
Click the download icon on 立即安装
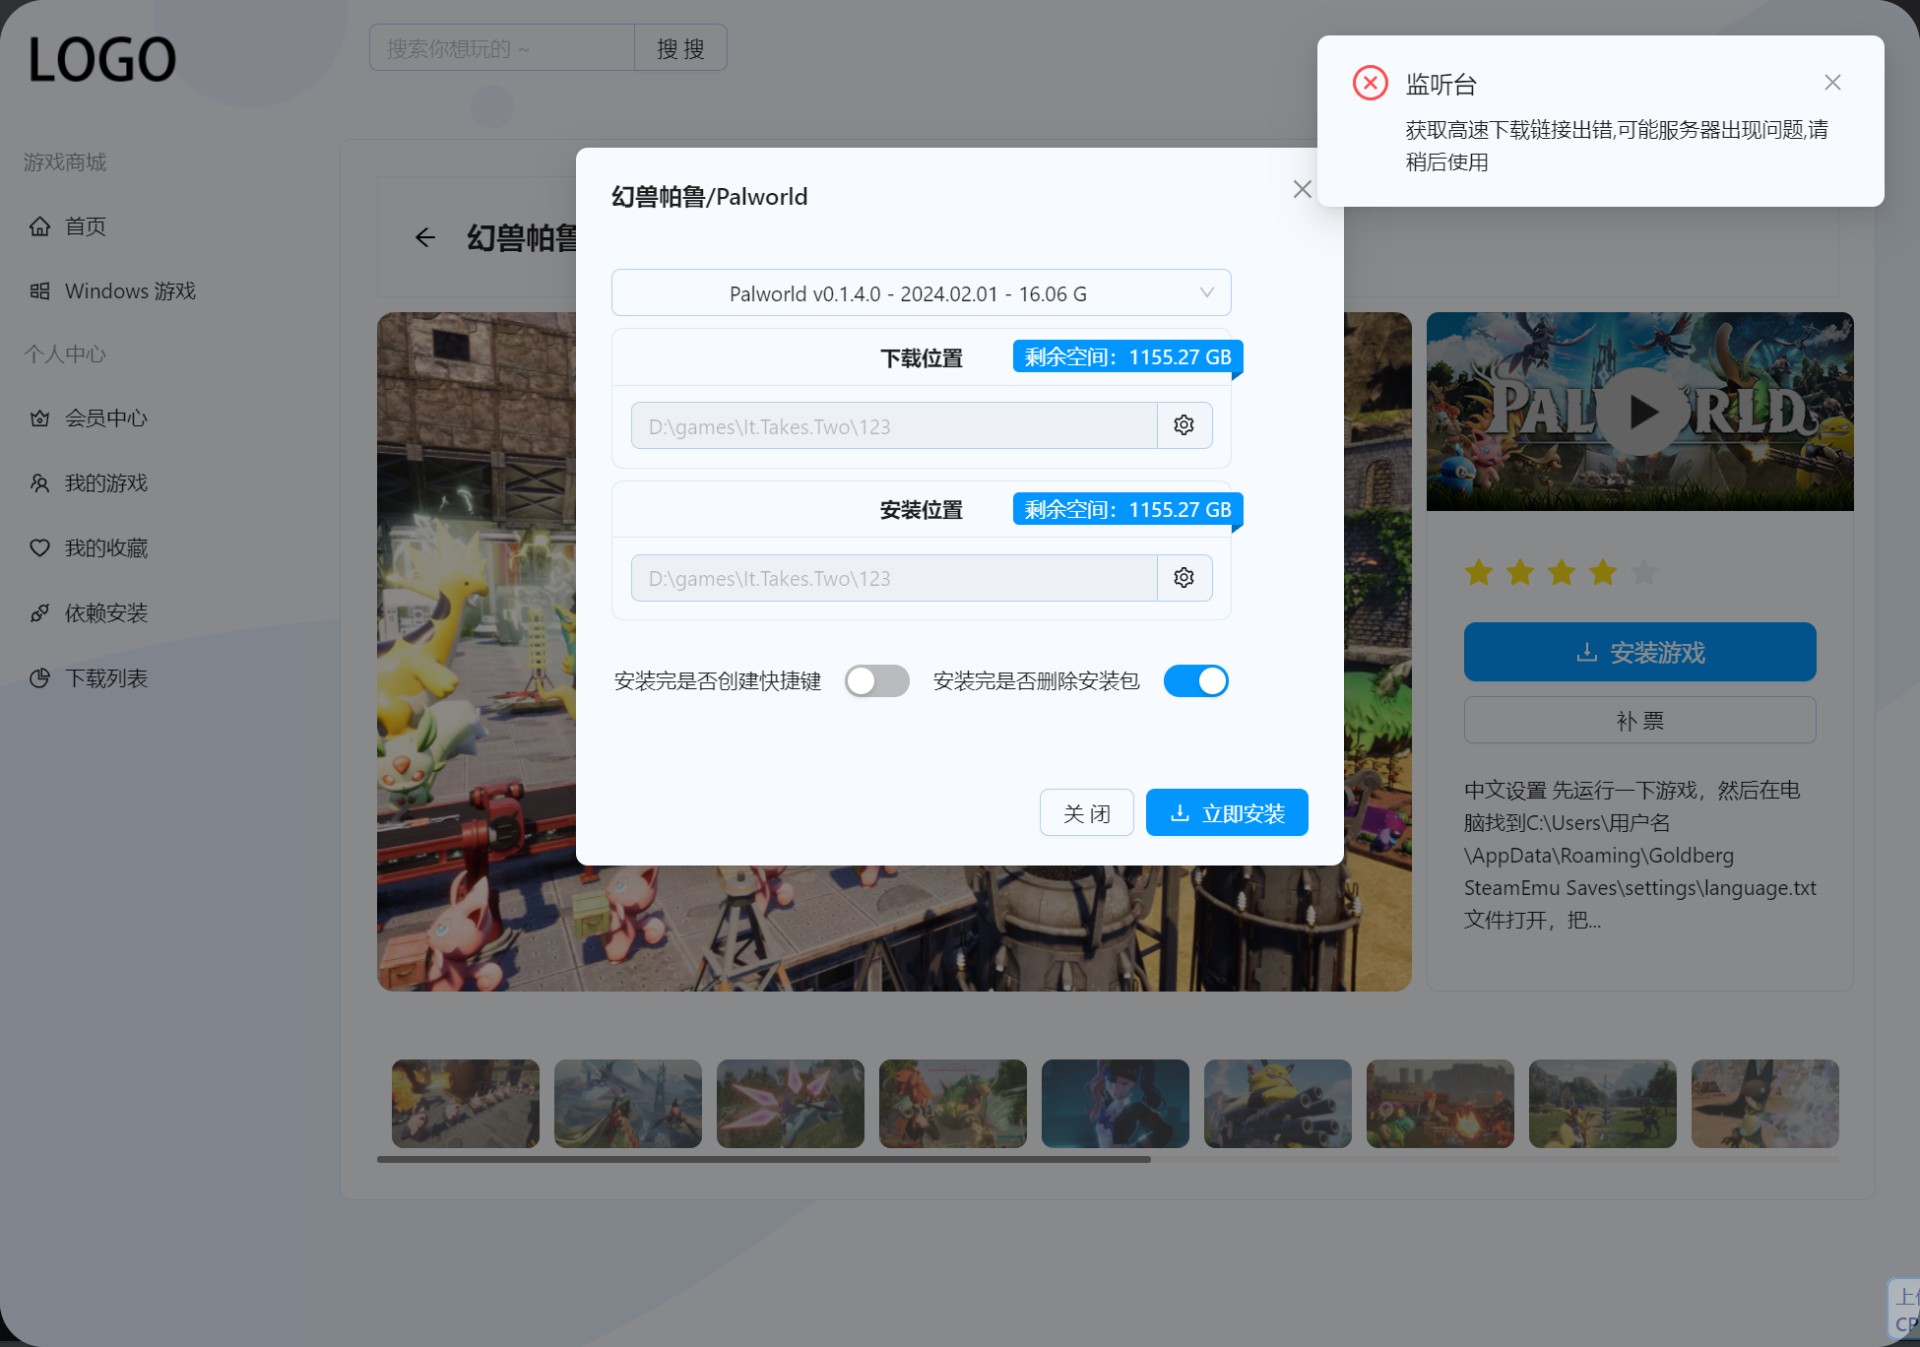[1180, 813]
